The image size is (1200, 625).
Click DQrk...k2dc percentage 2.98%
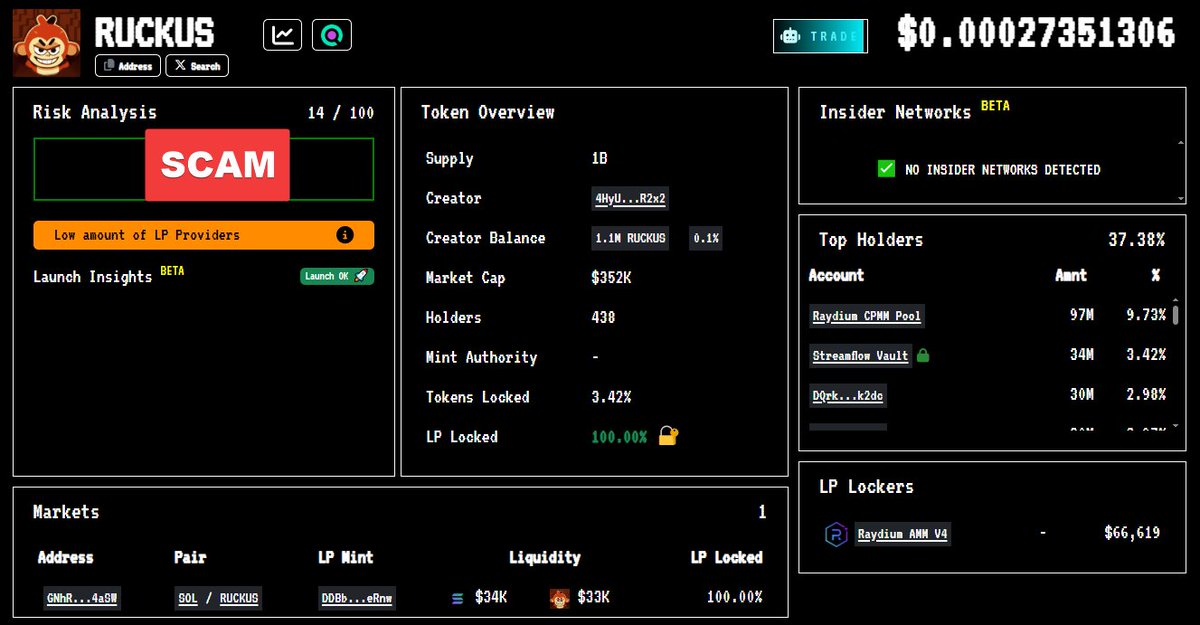tap(1144, 395)
